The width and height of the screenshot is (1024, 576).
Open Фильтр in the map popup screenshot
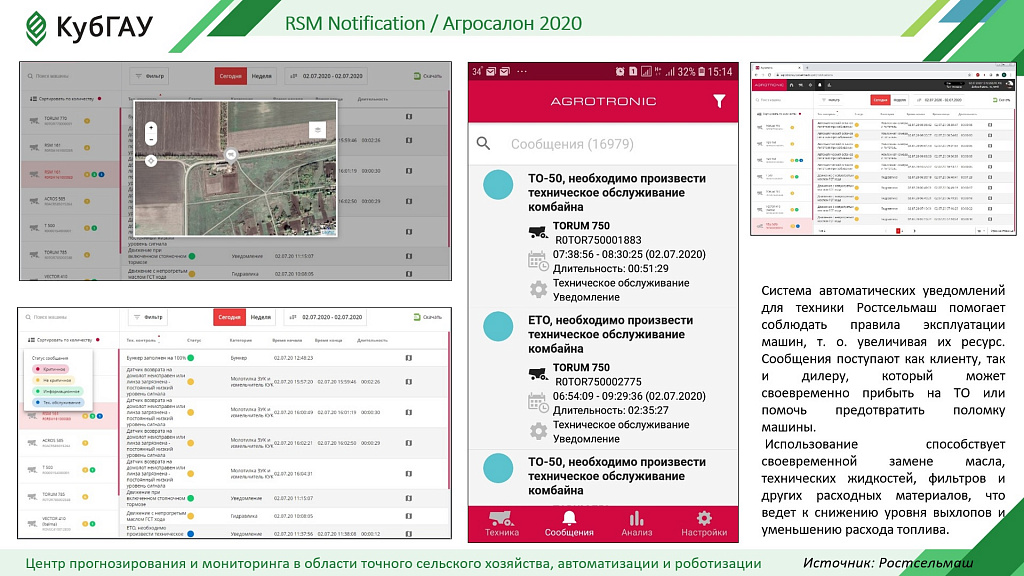150,76
